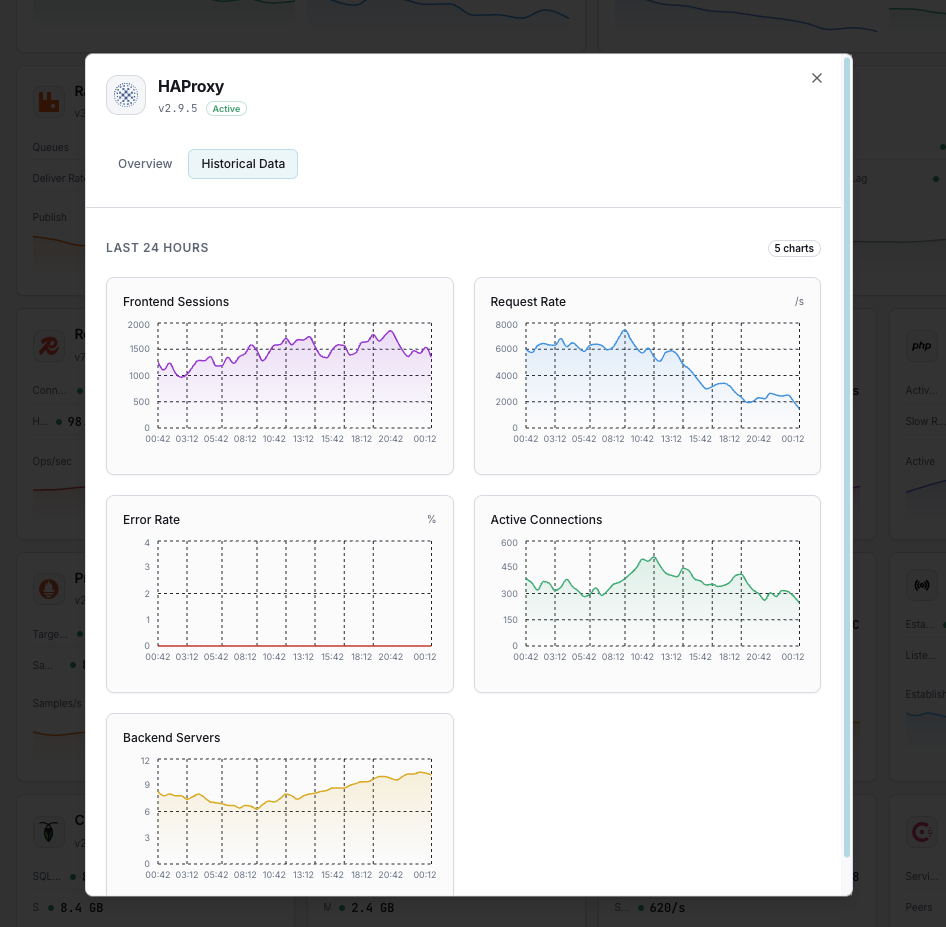Click the Redis service icon
The image size is (946, 927).
[x=49, y=344]
